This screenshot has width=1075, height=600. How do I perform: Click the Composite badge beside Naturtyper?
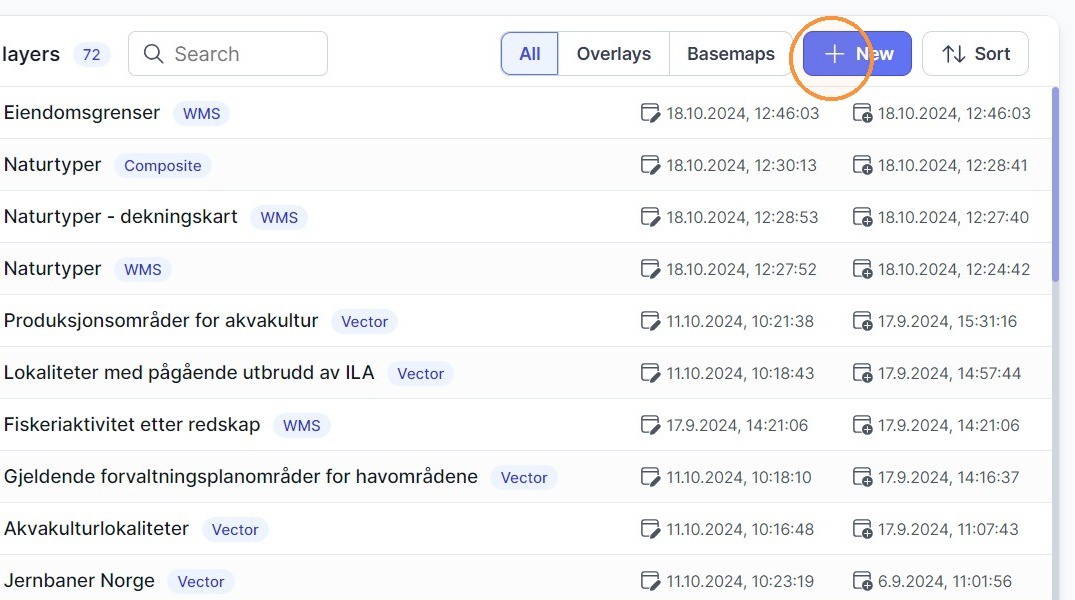[162, 165]
